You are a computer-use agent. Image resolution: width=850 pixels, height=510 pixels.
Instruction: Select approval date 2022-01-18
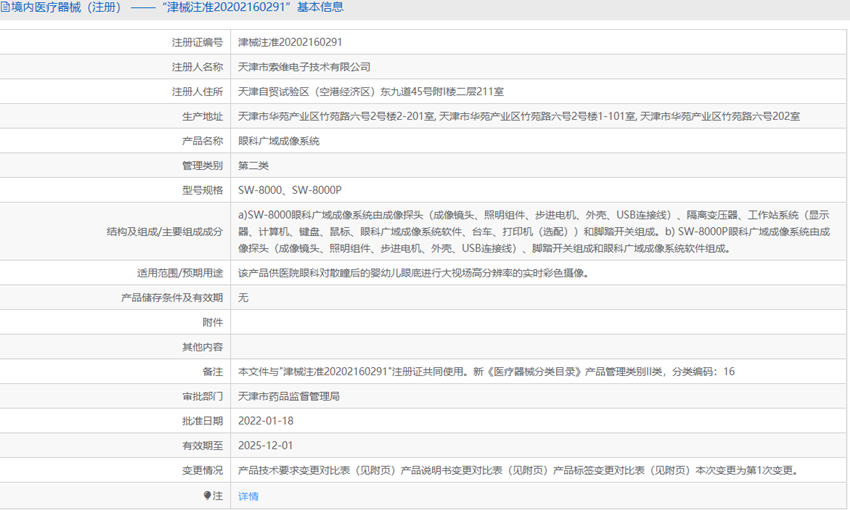[266, 421]
